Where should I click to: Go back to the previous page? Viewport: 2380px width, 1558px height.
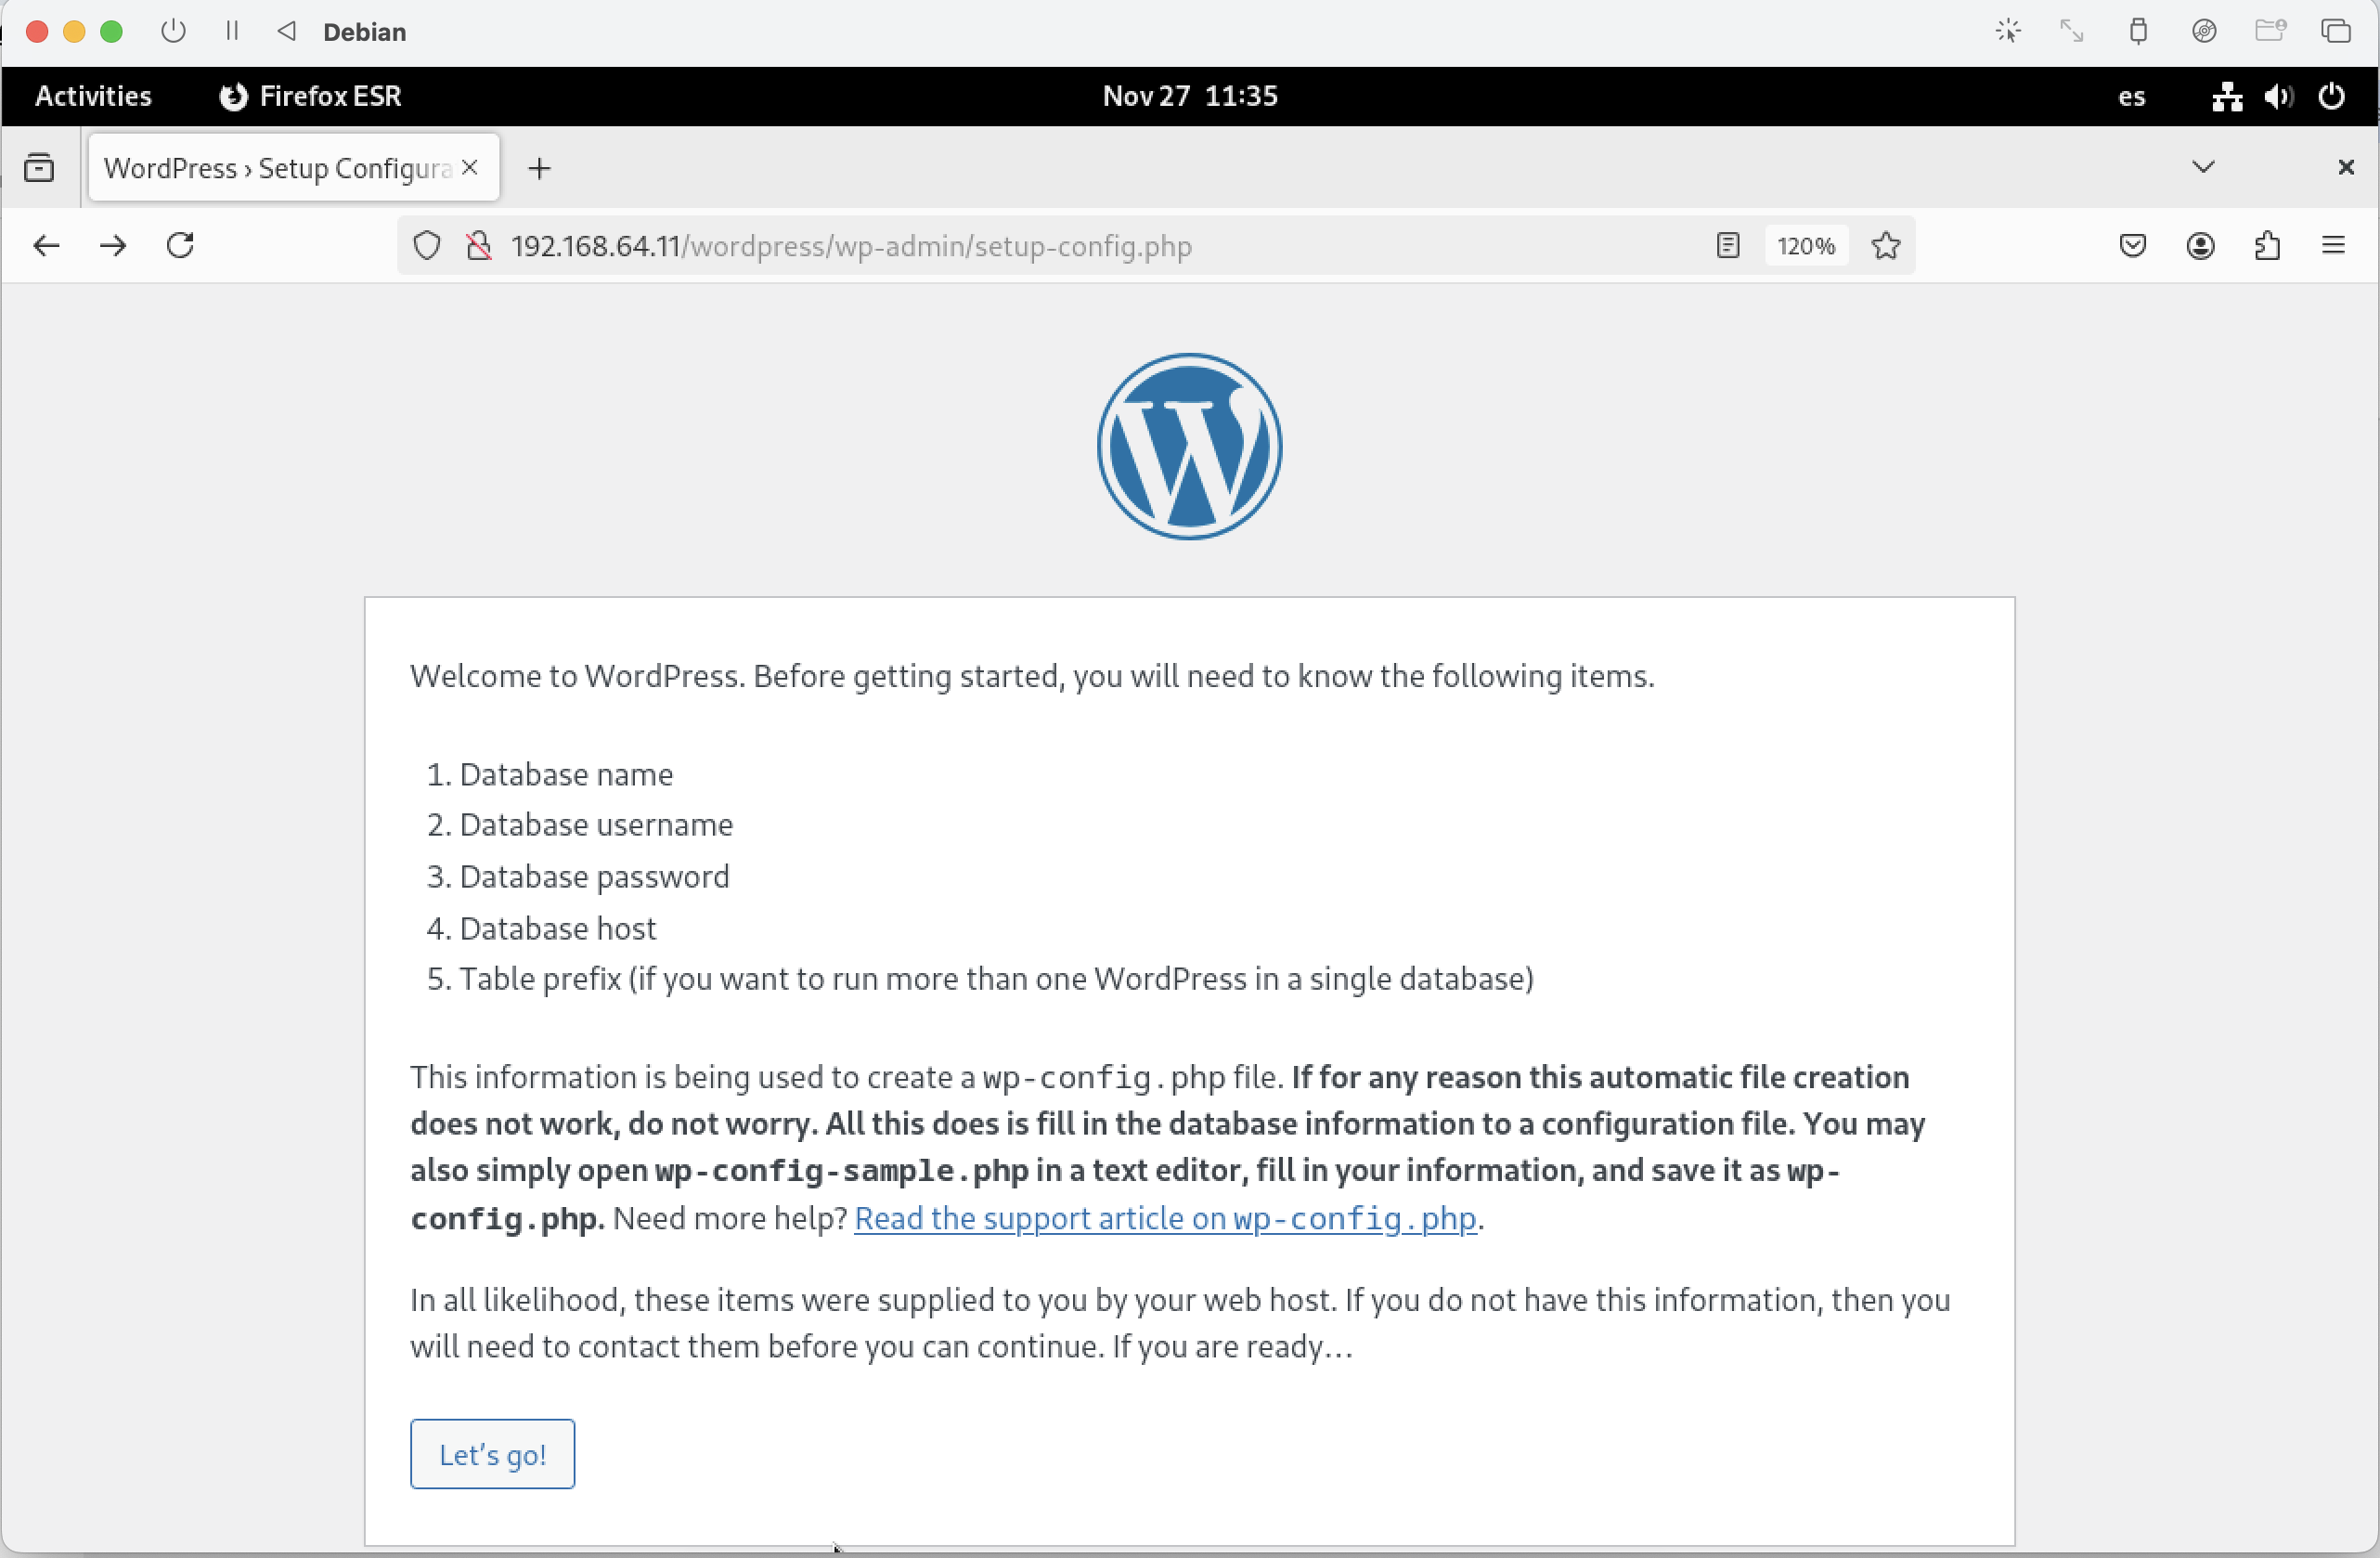46,246
